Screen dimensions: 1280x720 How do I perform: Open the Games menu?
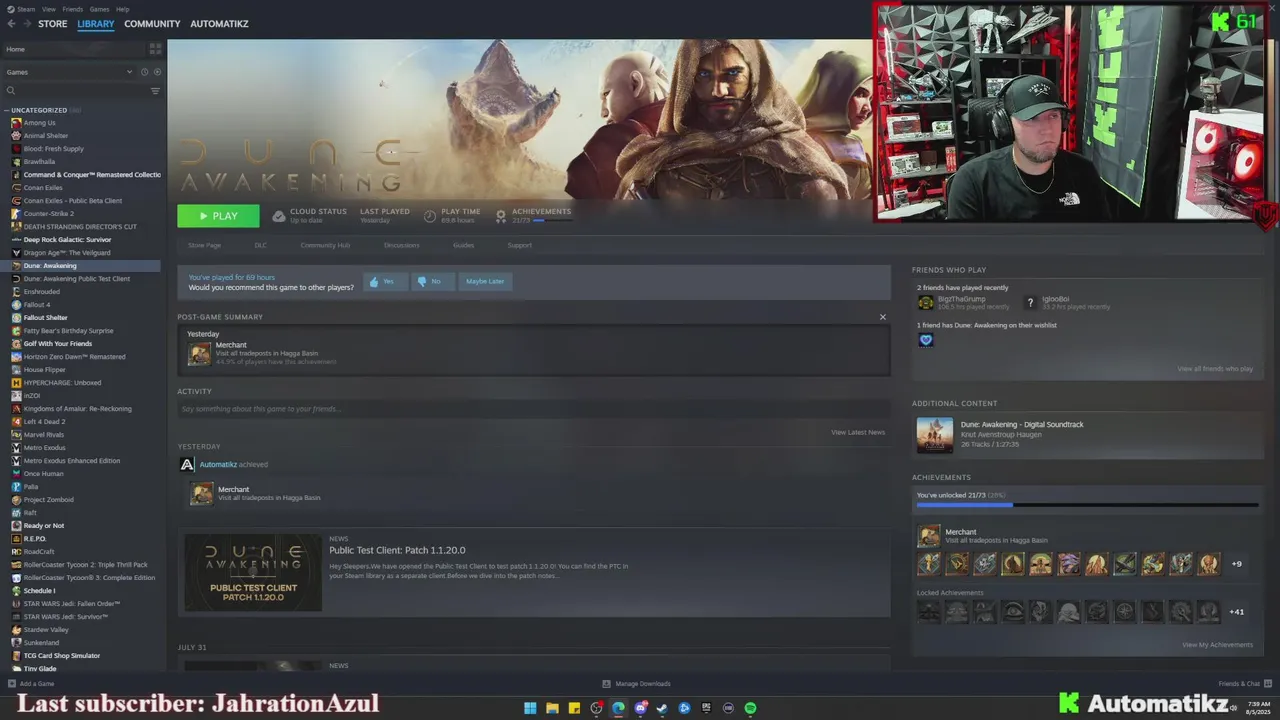99,9
